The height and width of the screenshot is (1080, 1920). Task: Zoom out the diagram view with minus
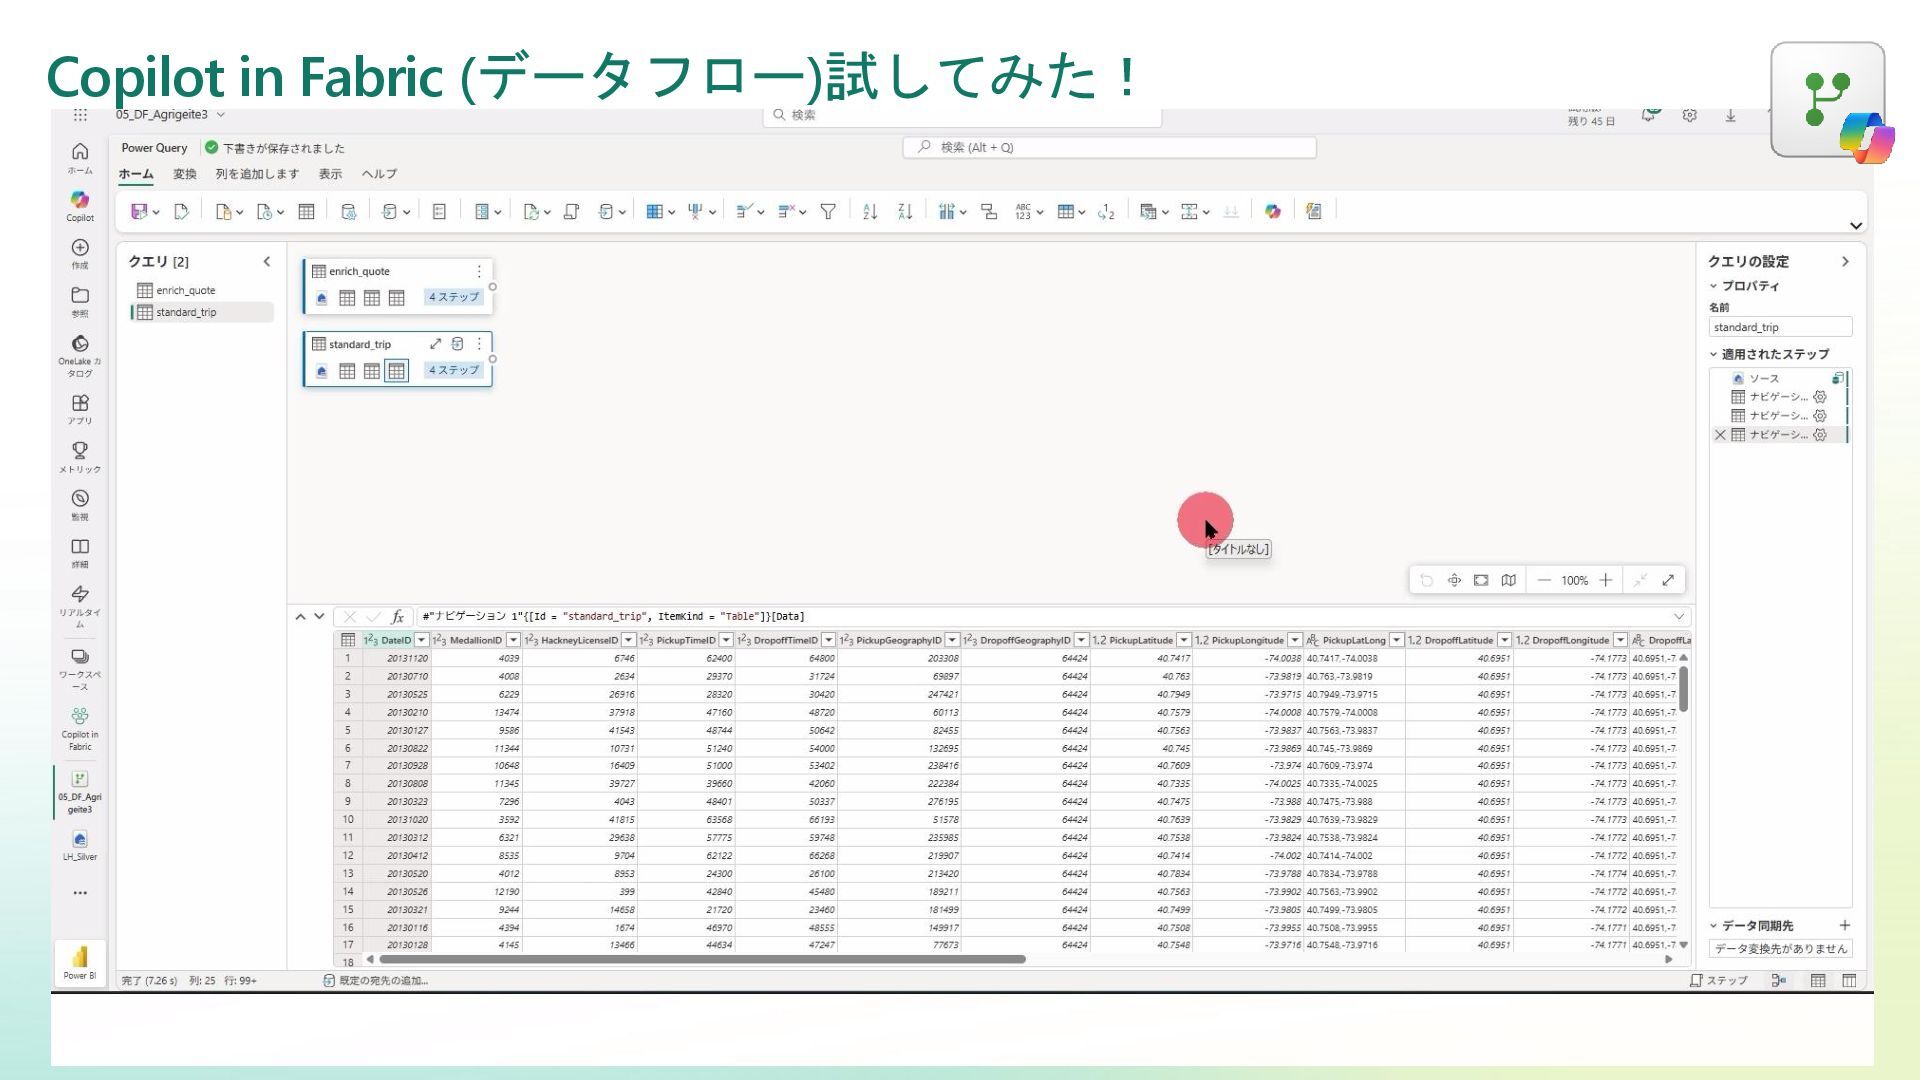tap(1544, 580)
